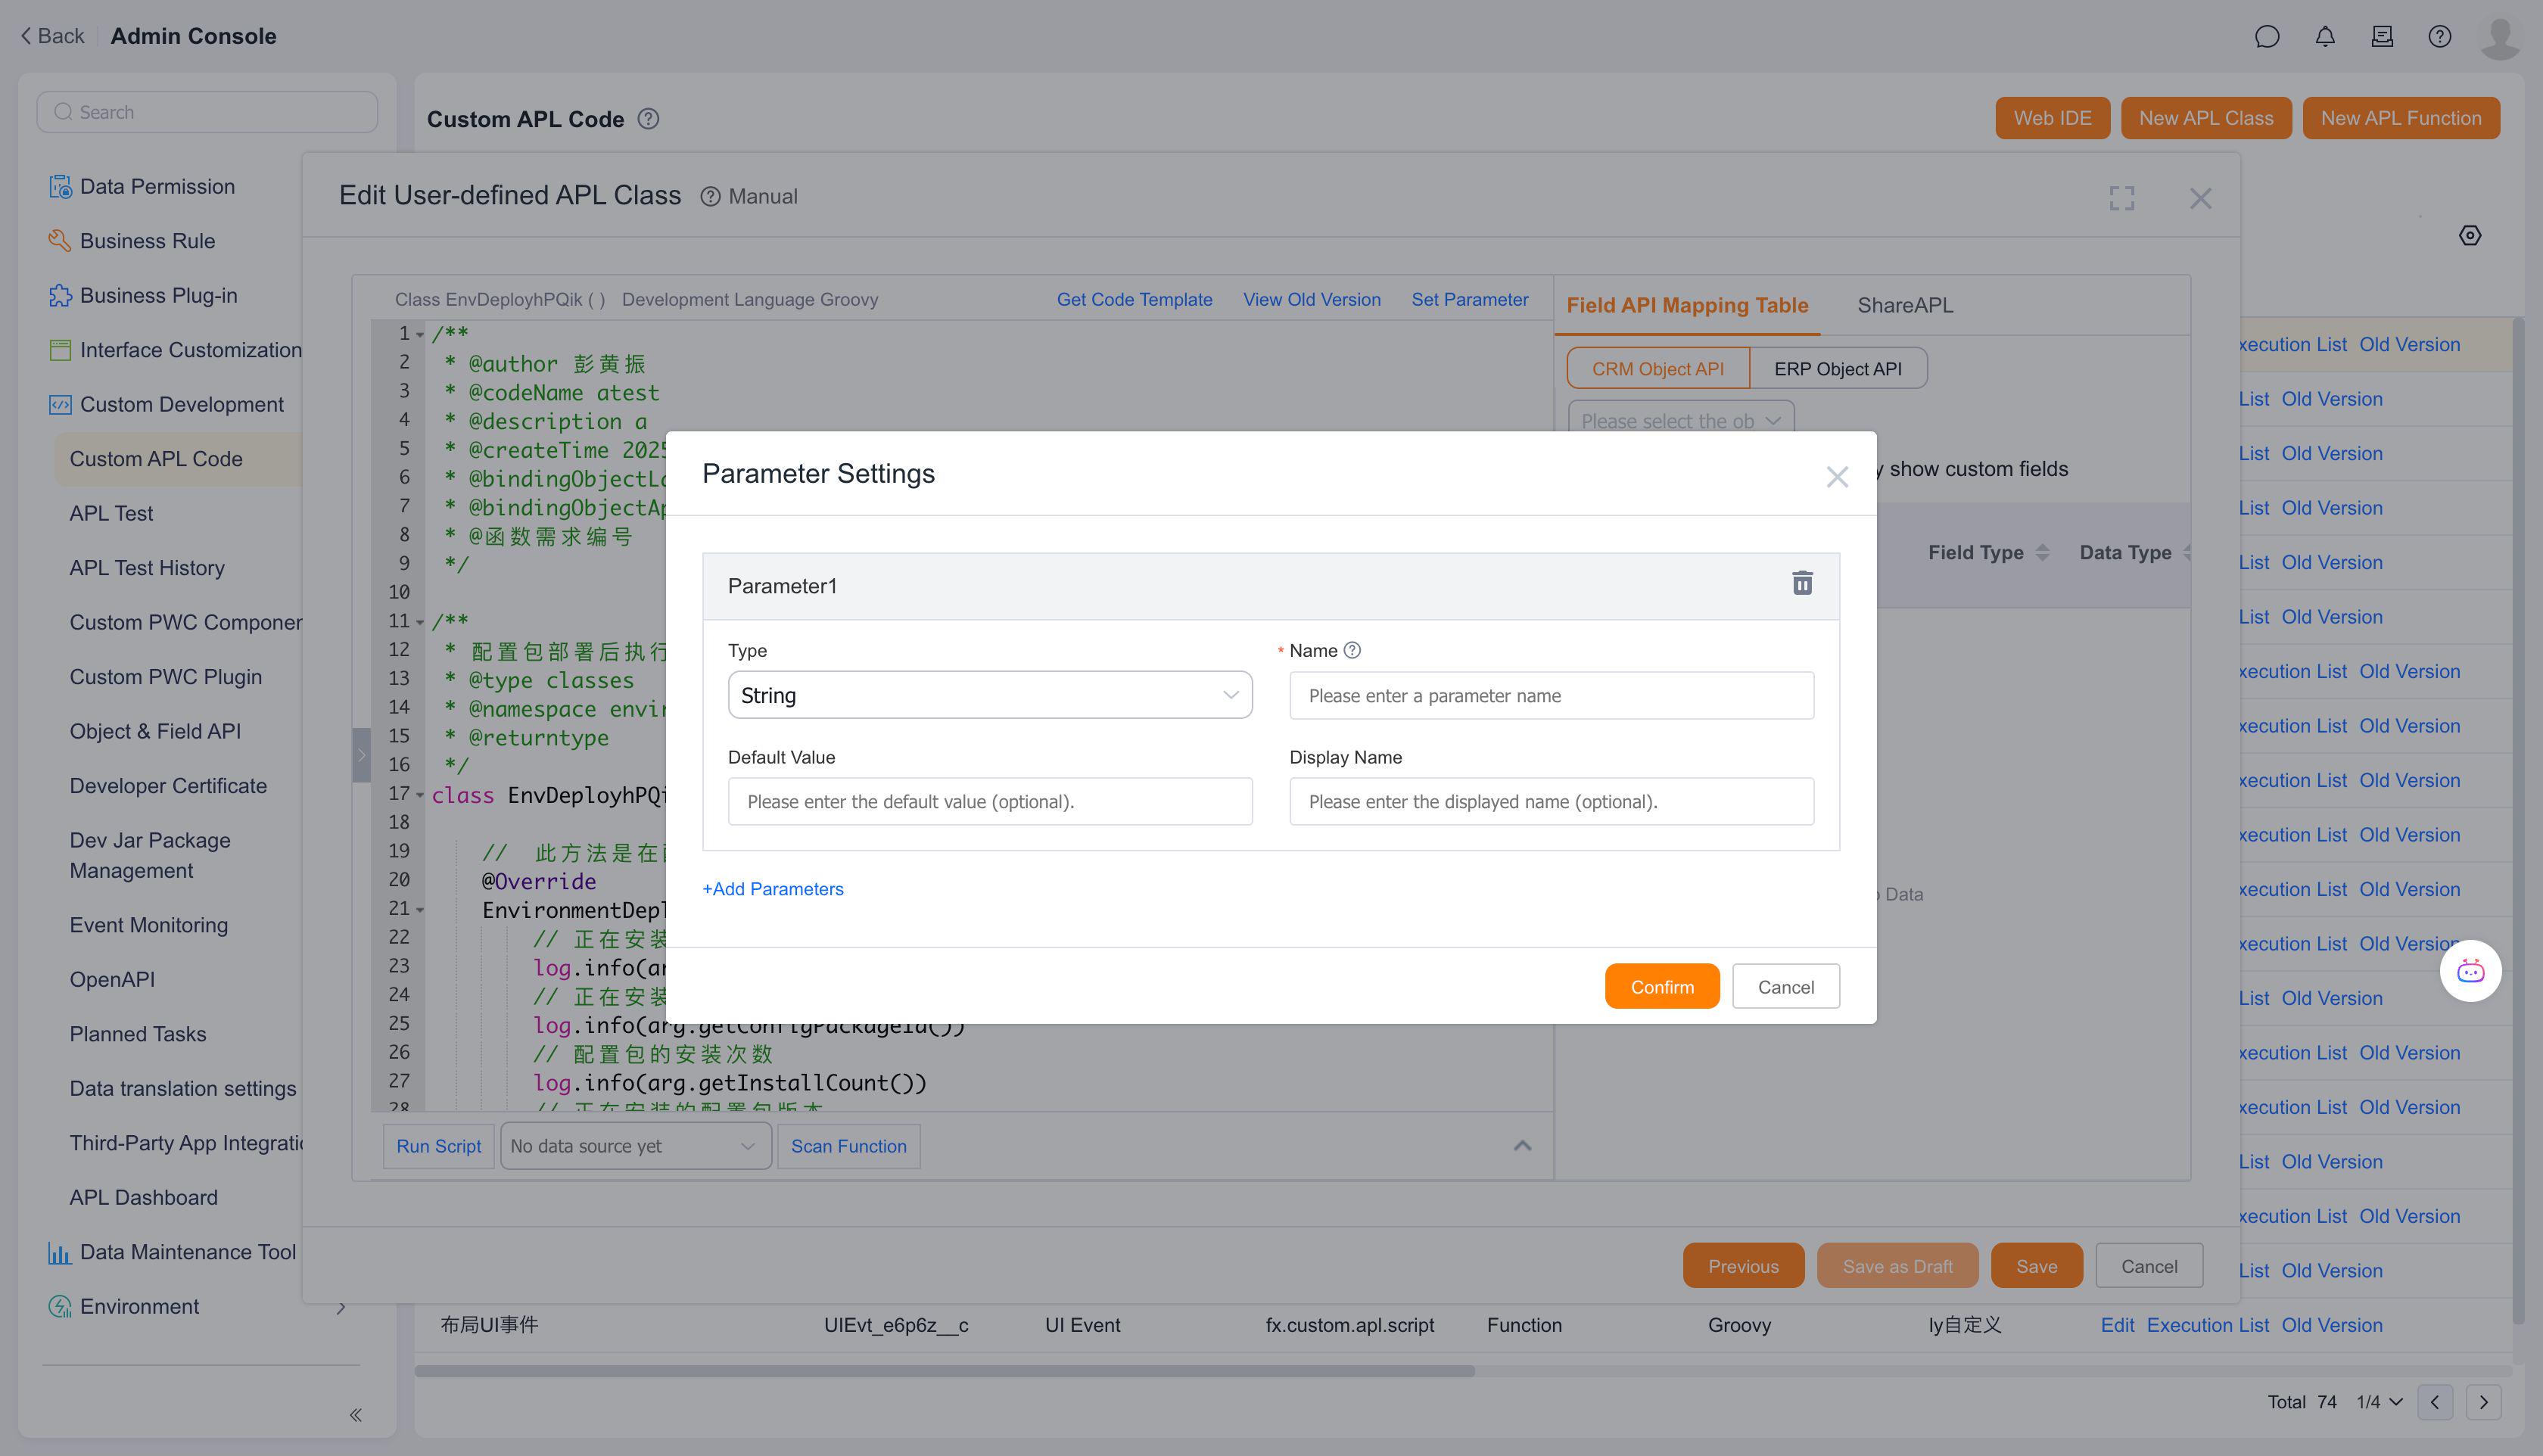Click the Data Permission icon
The height and width of the screenshot is (1456, 2543).
coord(60,187)
